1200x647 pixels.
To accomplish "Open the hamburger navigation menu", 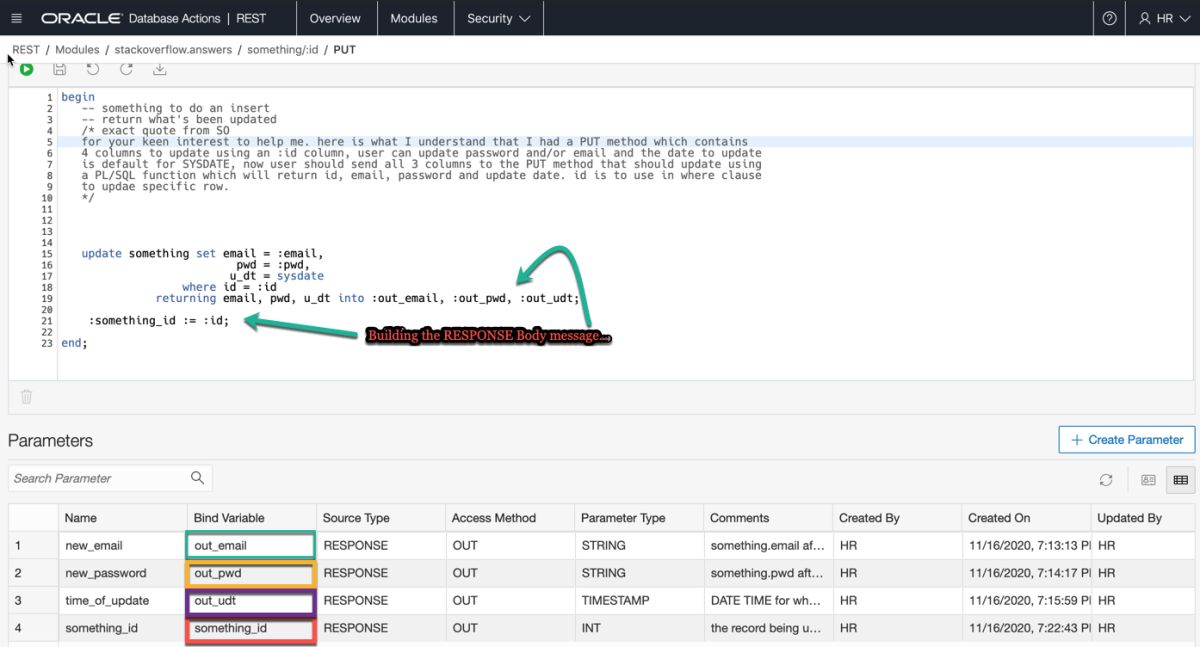I will (x=16, y=18).
